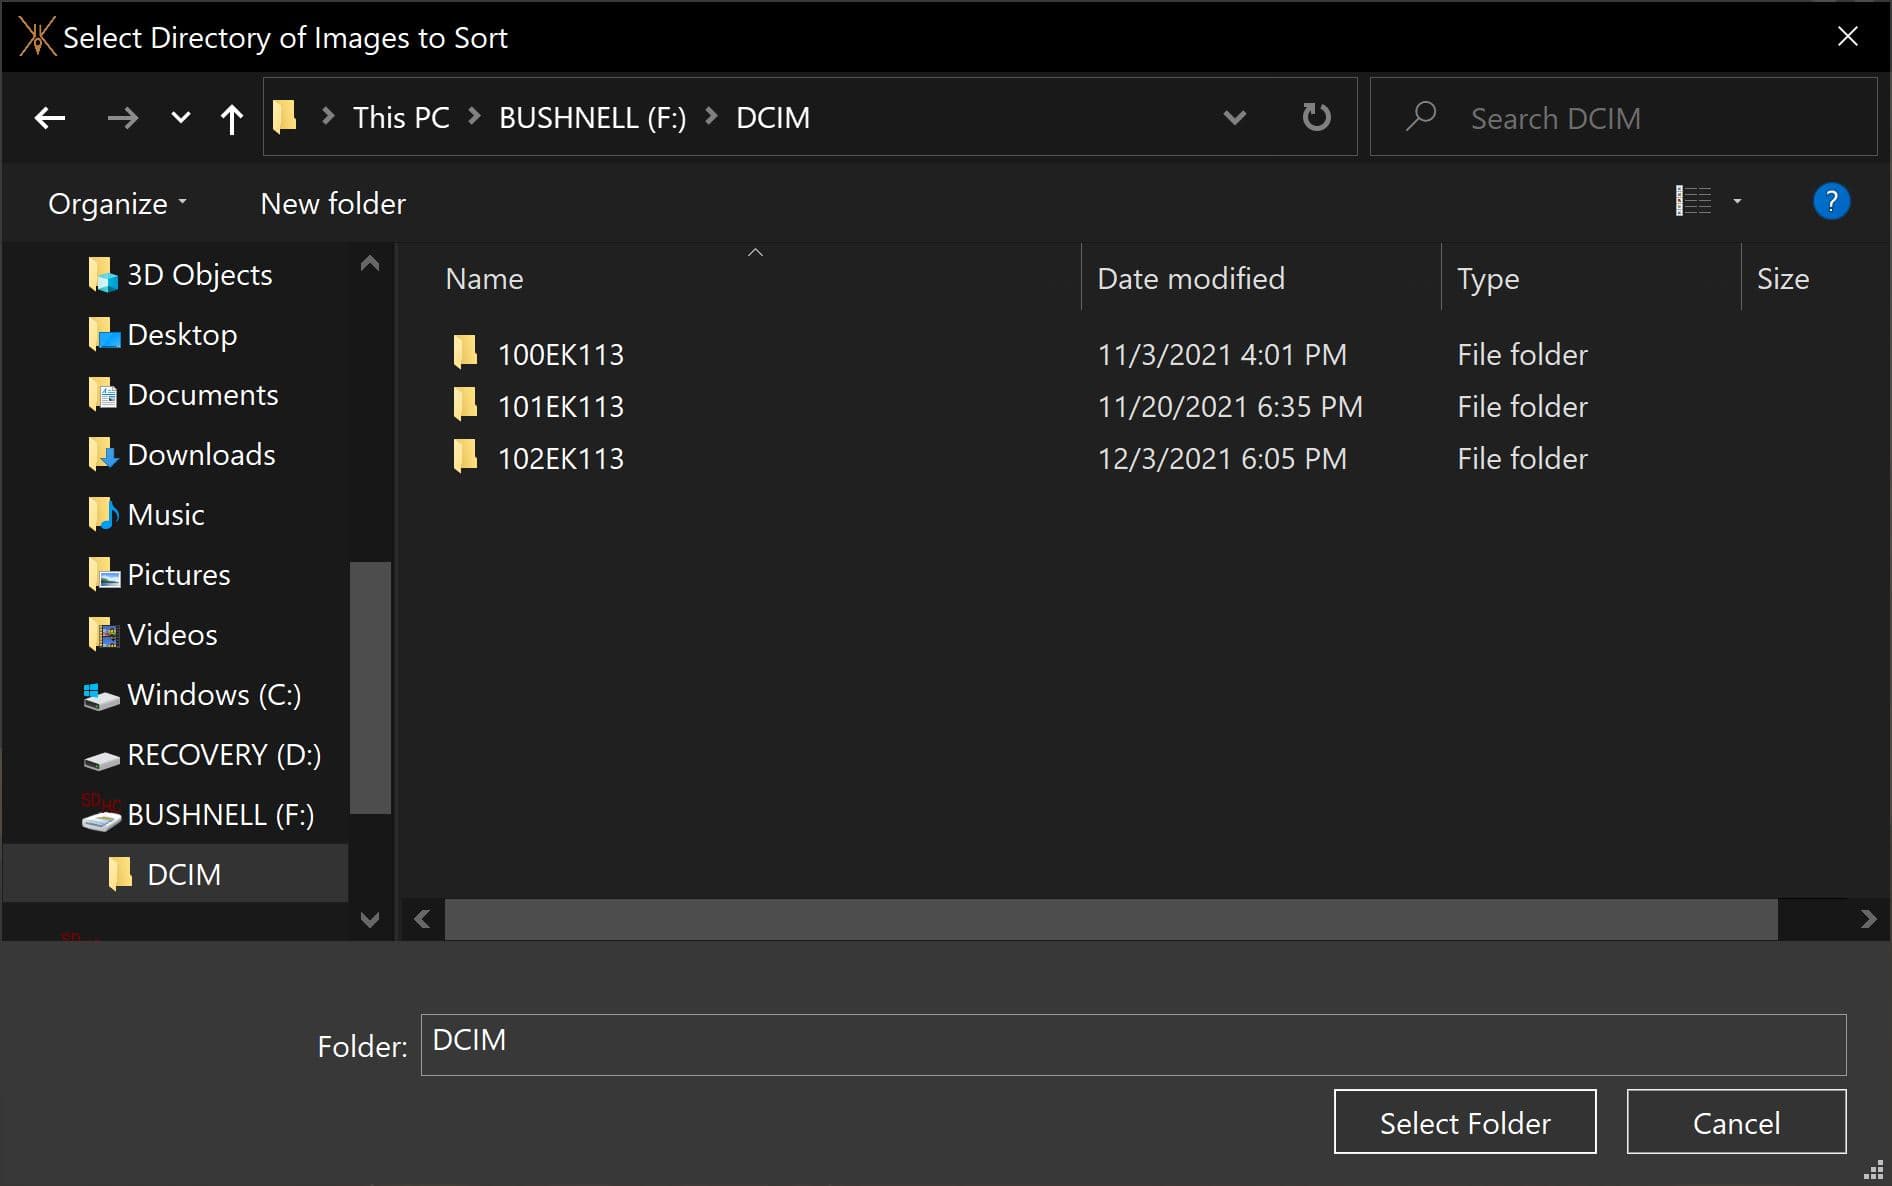Click the folder icon in address bar
This screenshot has height=1186, width=1892.
click(285, 116)
